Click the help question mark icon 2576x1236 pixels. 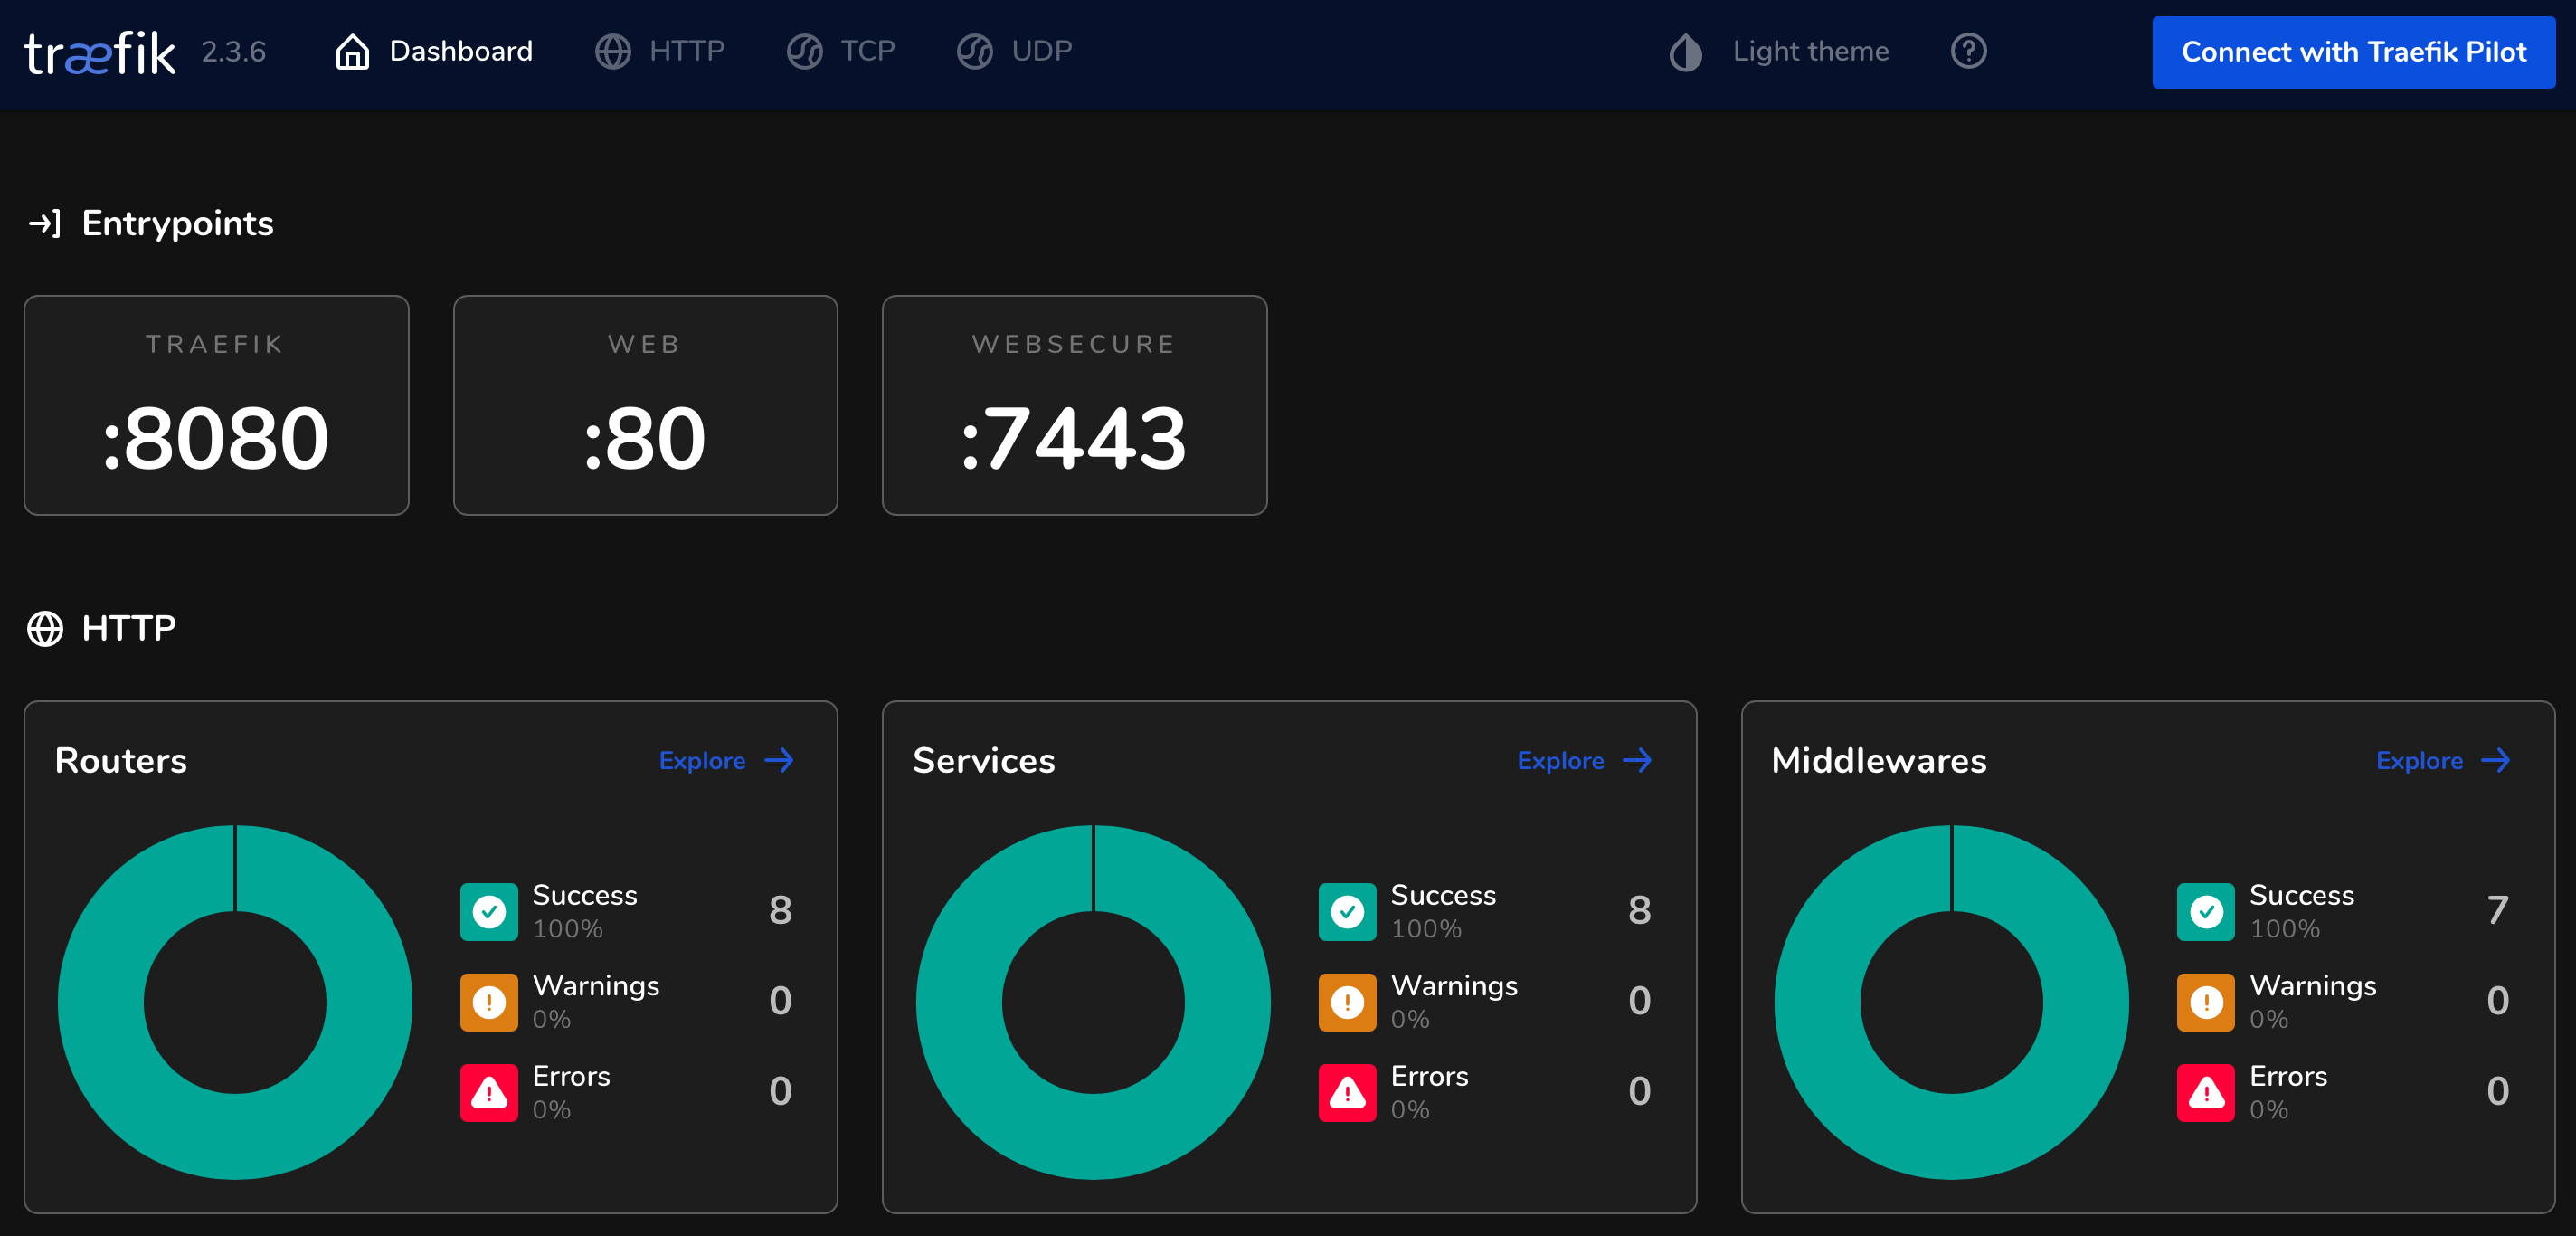pyautogui.click(x=1968, y=51)
